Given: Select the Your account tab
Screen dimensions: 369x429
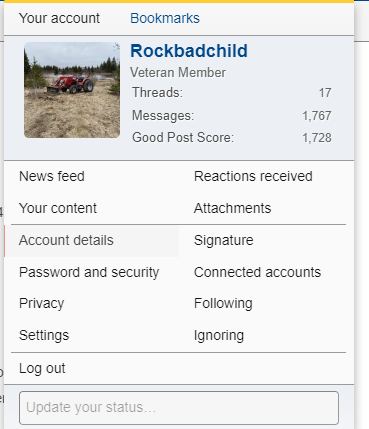Looking at the screenshot, I should (59, 18).
